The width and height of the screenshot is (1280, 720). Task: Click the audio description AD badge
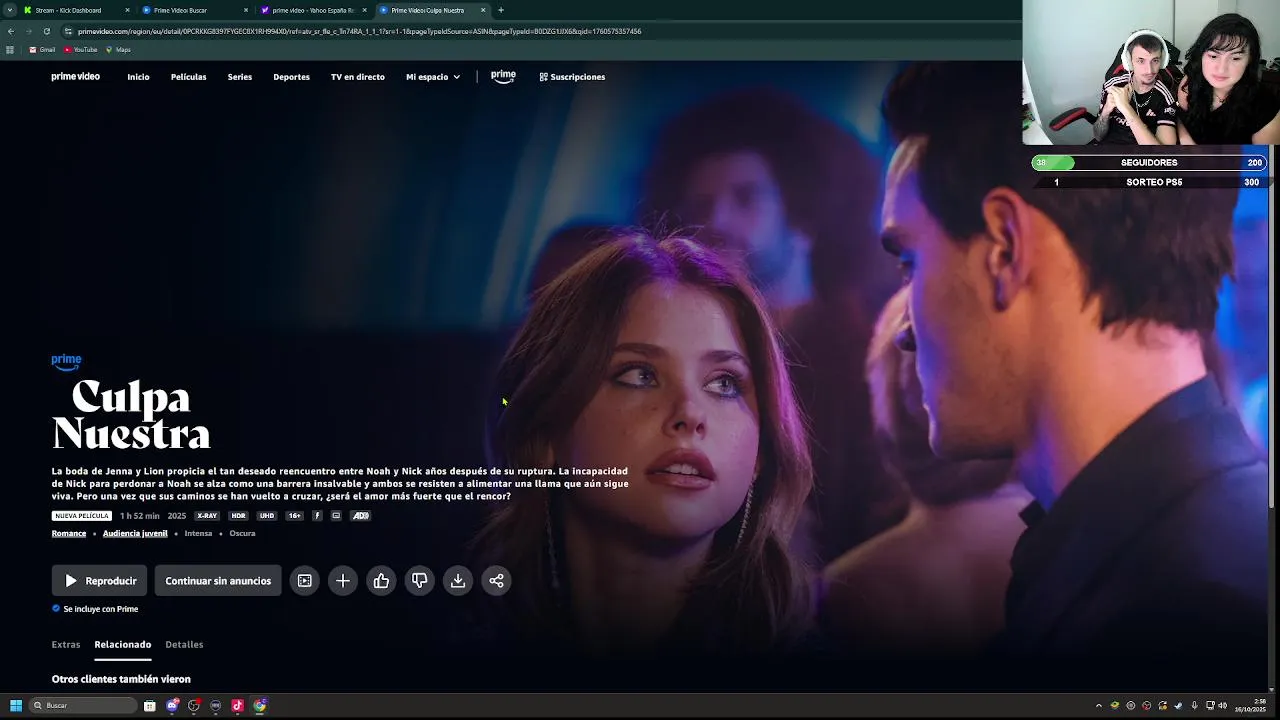coord(361,516)
